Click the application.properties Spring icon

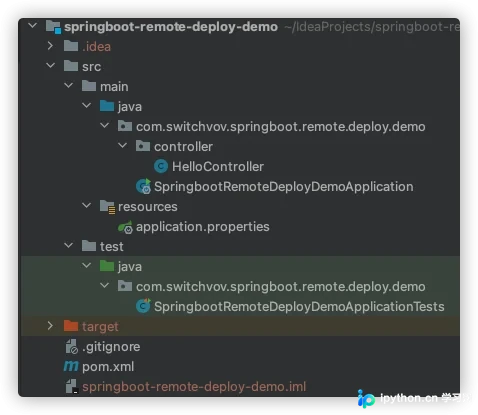click(x=125, y=227)
